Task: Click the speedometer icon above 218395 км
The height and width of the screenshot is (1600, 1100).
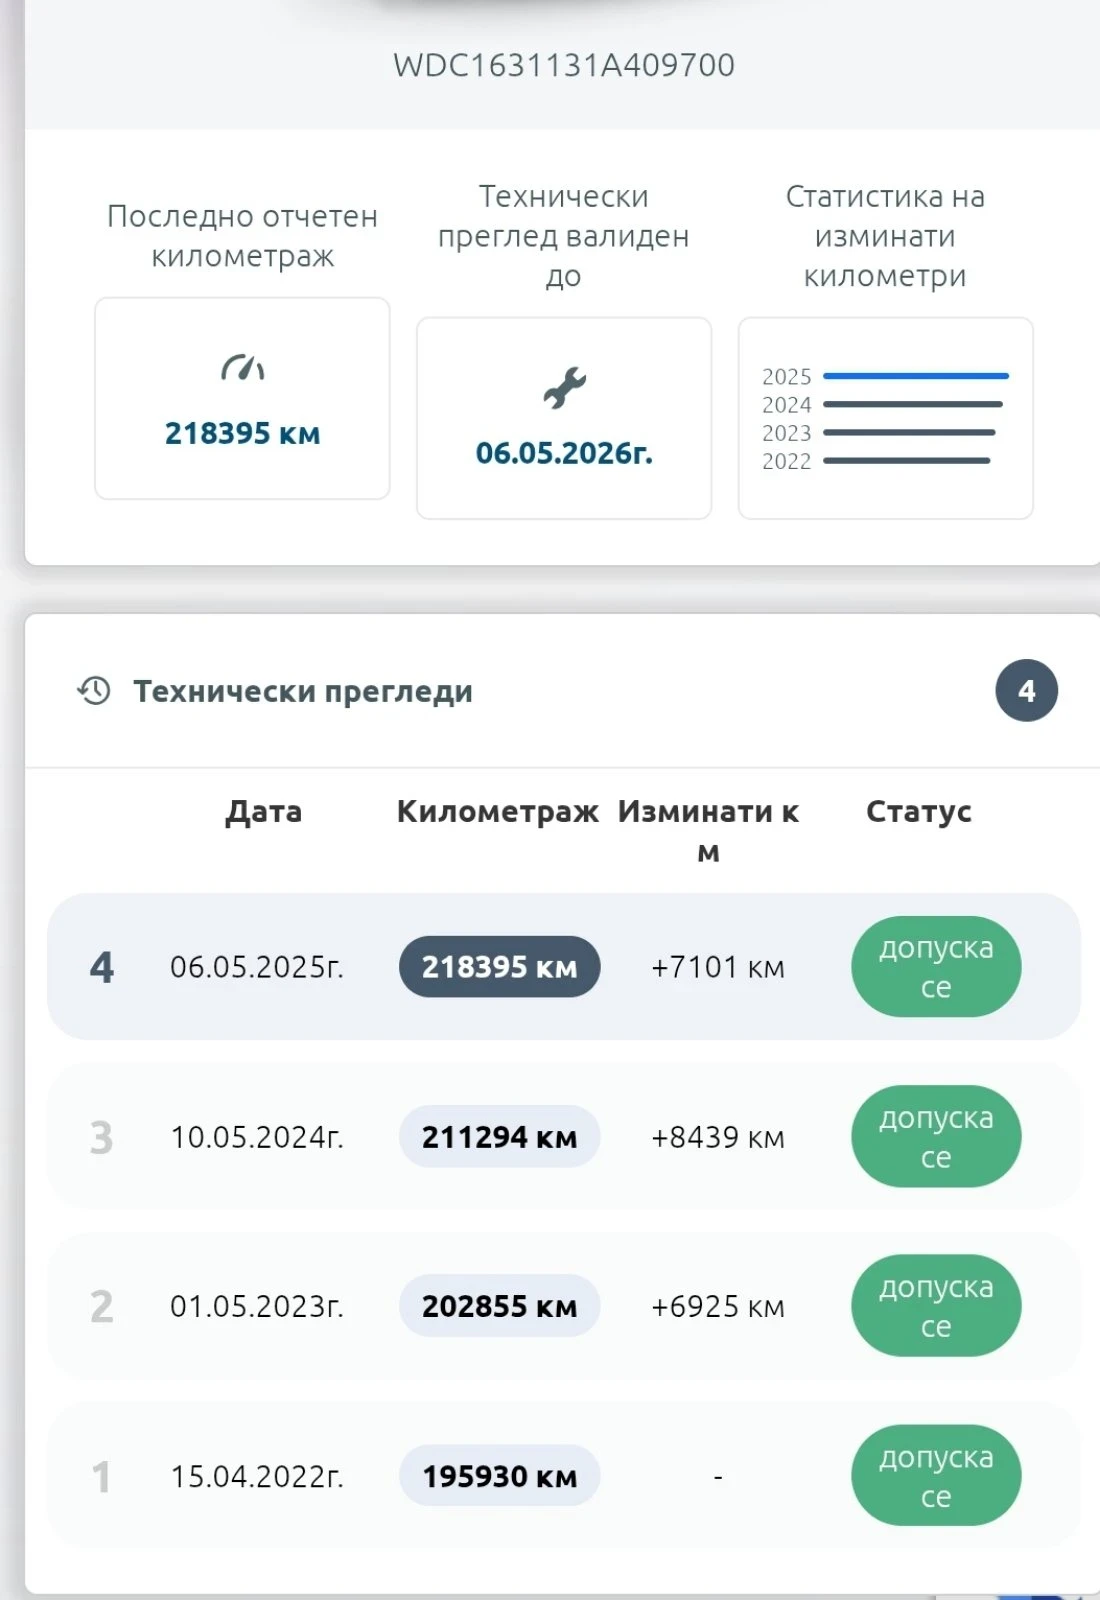Action: coord(242,368)
